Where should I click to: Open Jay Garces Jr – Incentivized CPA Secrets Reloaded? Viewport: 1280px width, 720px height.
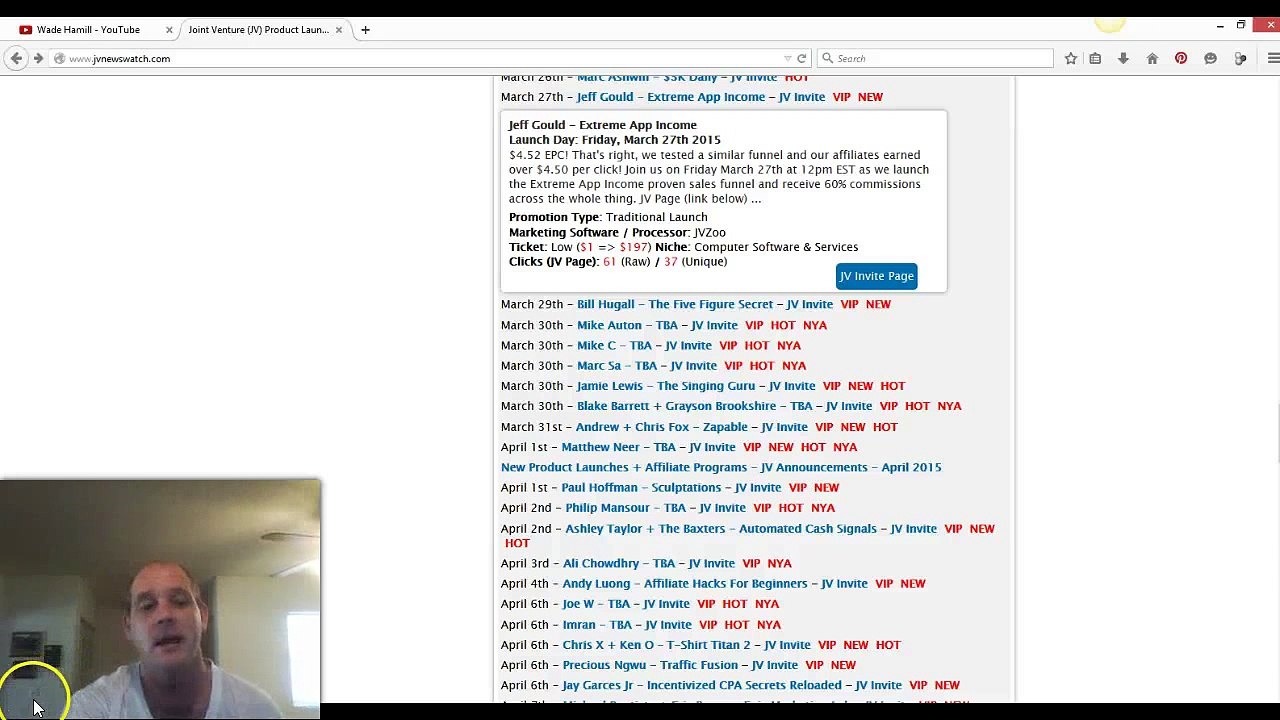[702, 685]
